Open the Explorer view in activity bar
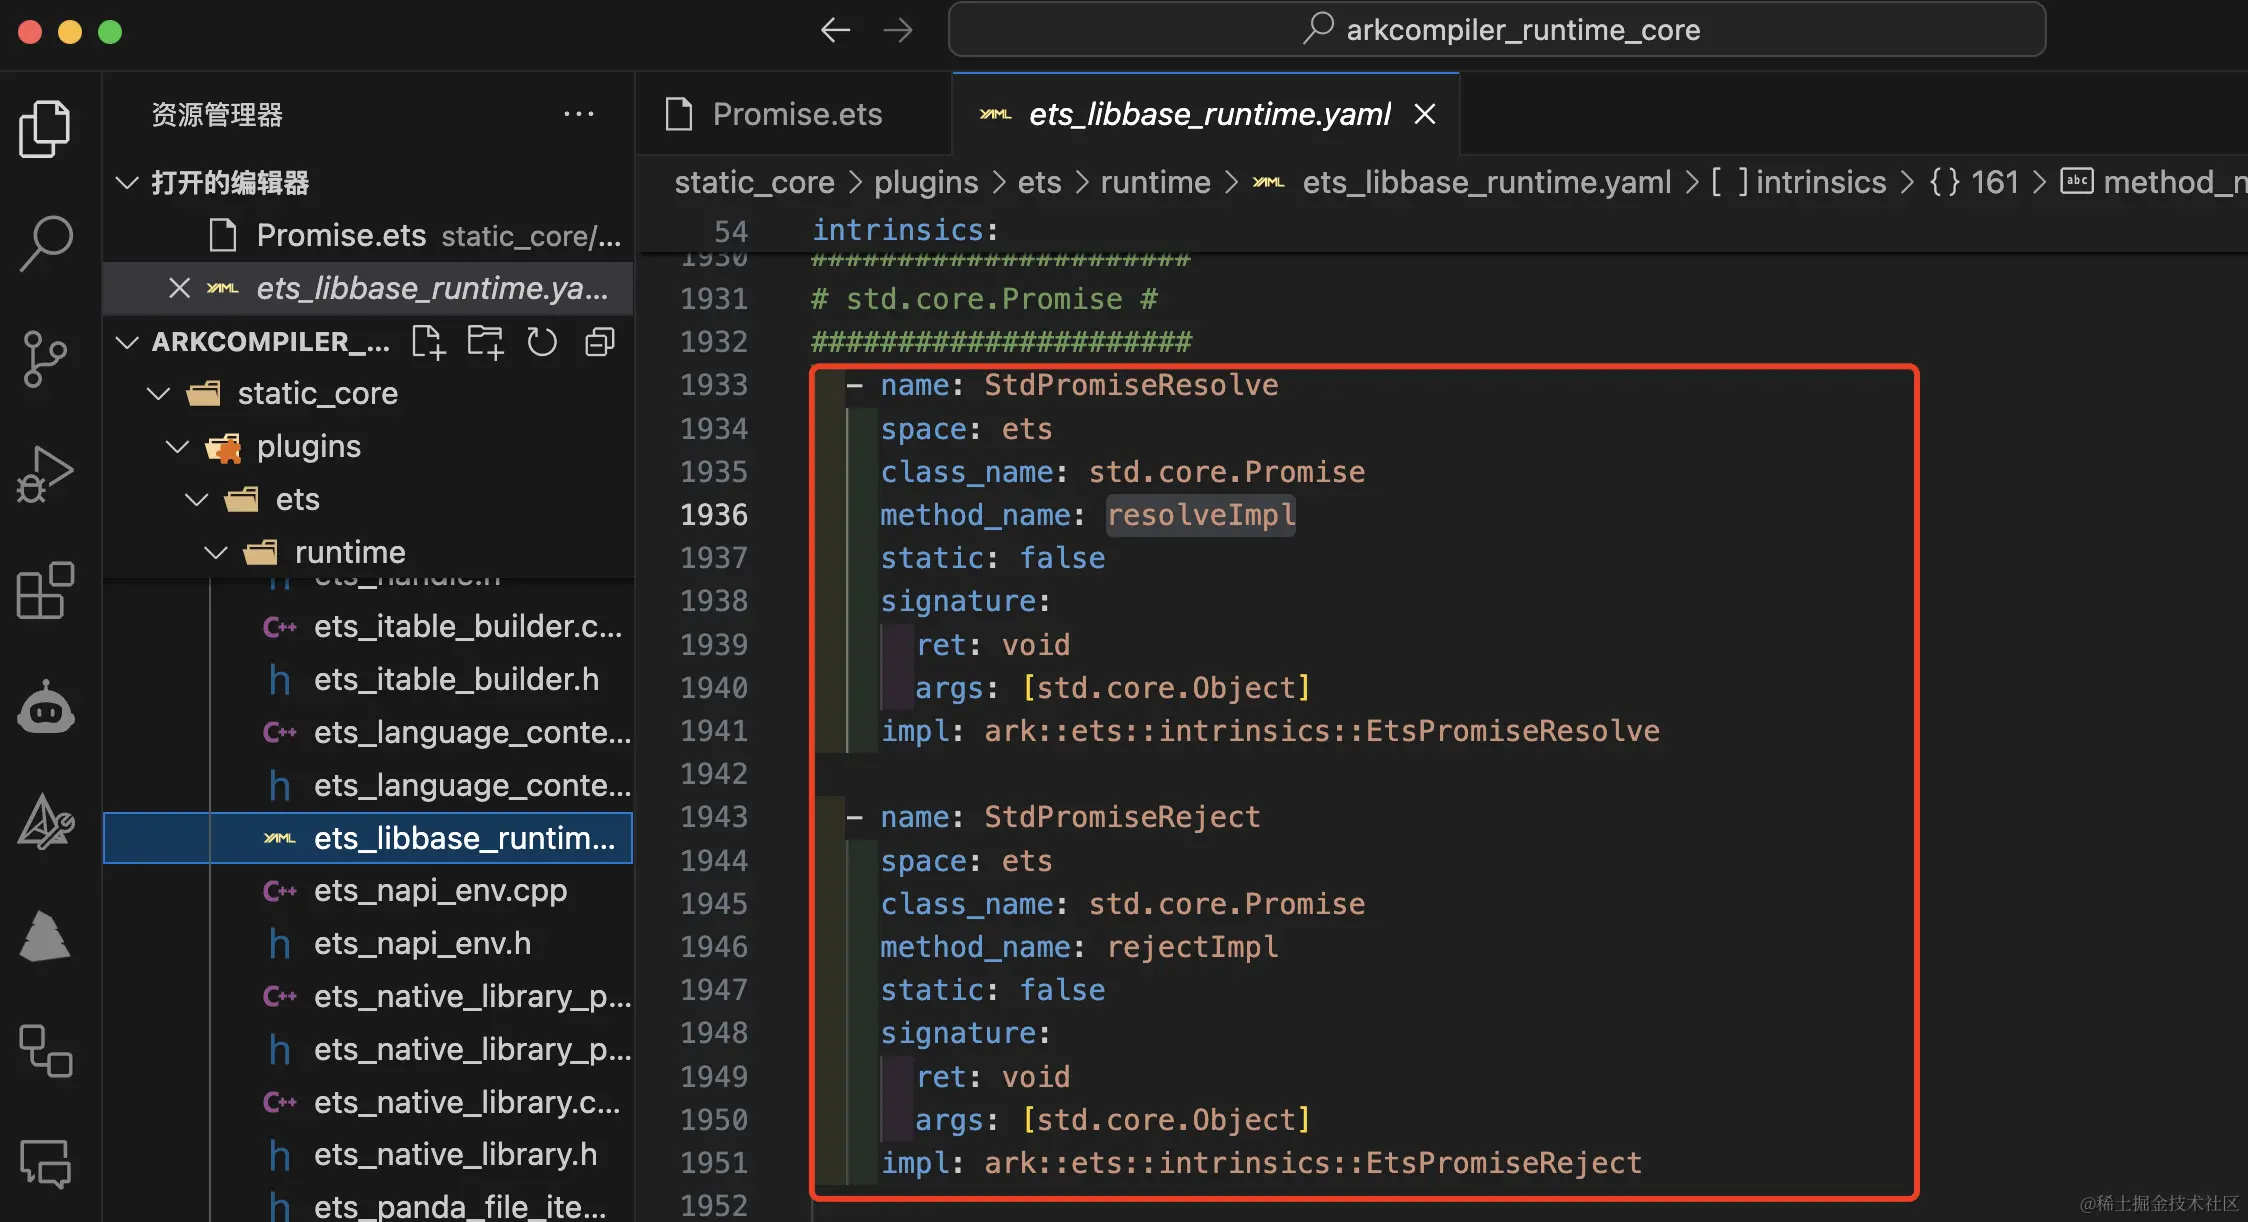The image size is (2248, 1222). (x=45, y=129)
